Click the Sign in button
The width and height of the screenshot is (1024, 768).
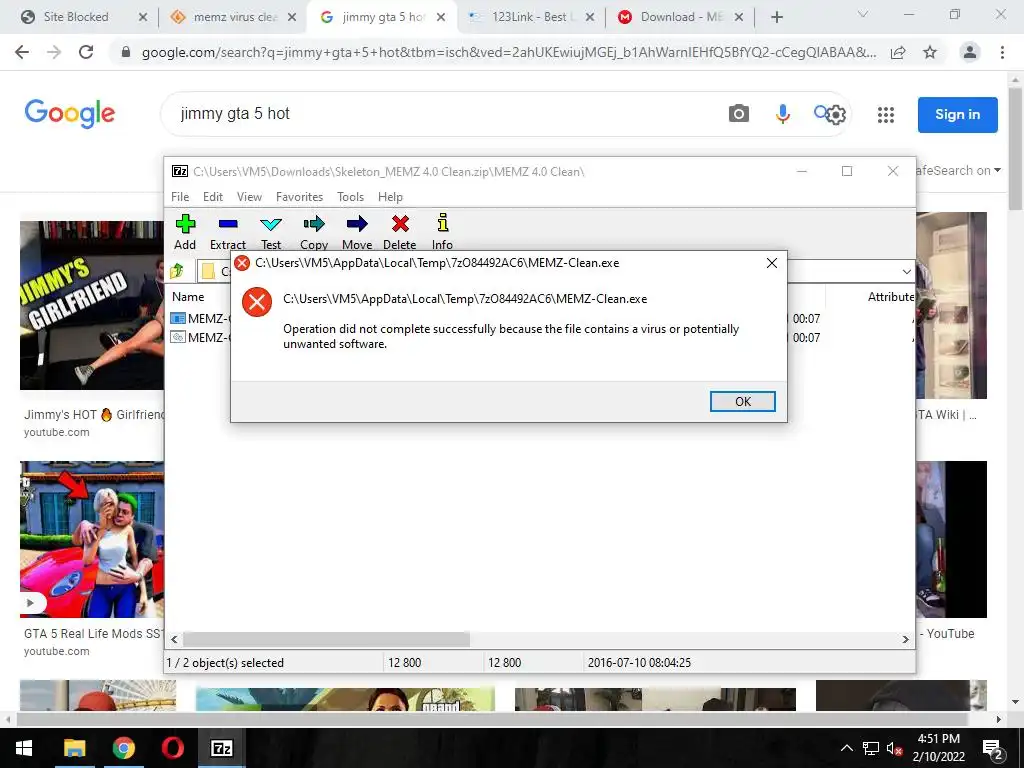click(957, 114)
